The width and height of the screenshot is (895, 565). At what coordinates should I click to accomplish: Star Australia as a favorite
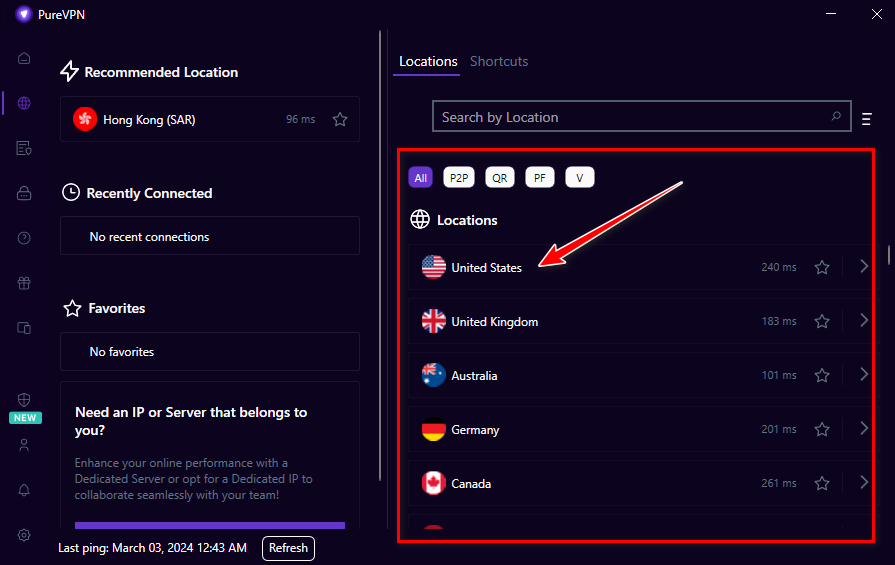(822, 376)
